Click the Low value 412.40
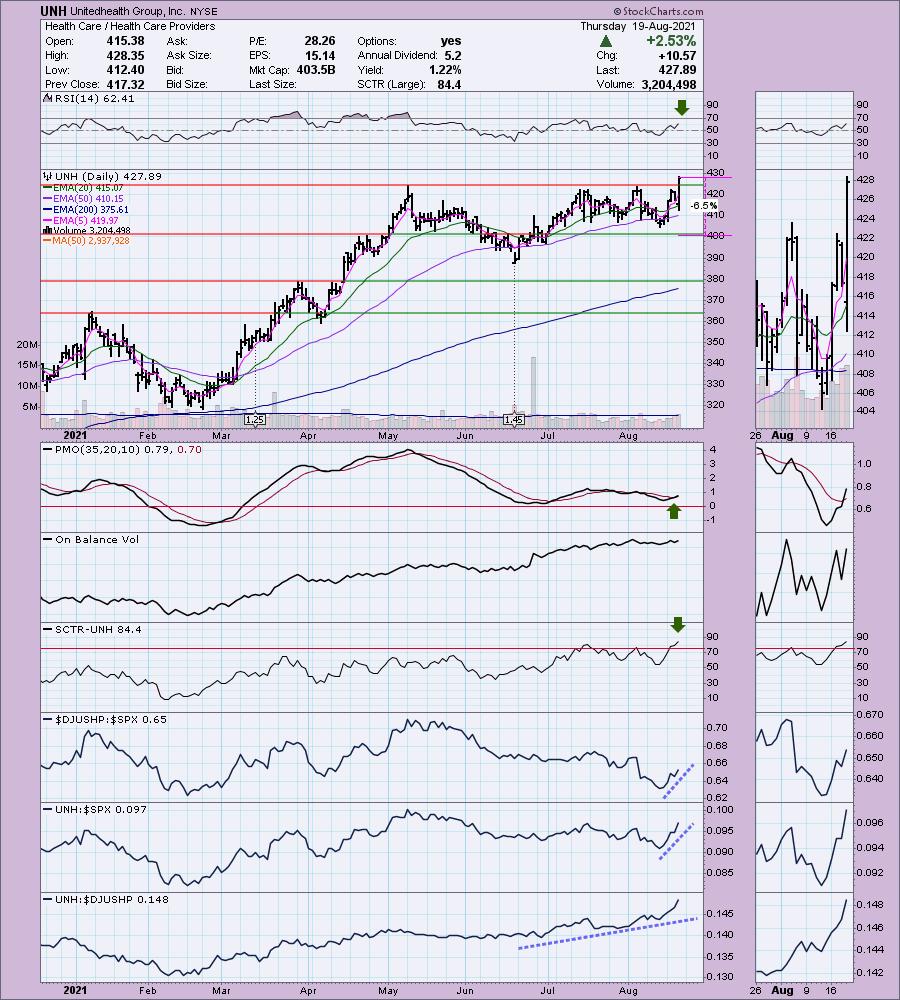 (x=126, y=70)
